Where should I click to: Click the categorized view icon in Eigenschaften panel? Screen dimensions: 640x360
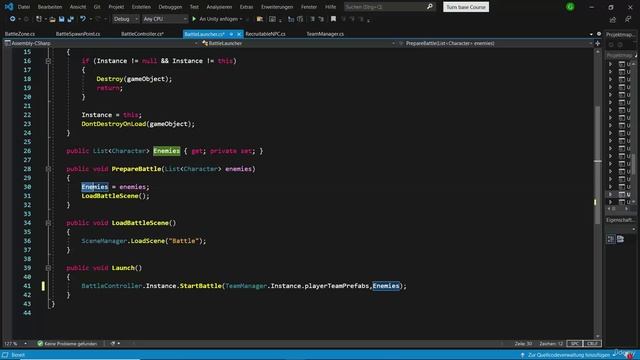[611, 239]
